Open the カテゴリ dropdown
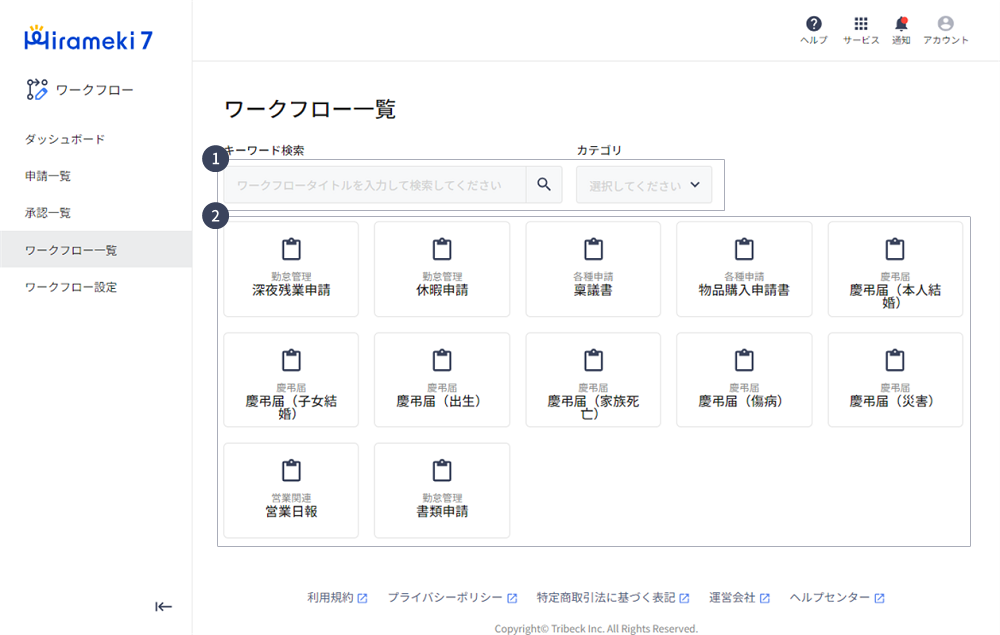The image size is (1000, 635). 644,185
